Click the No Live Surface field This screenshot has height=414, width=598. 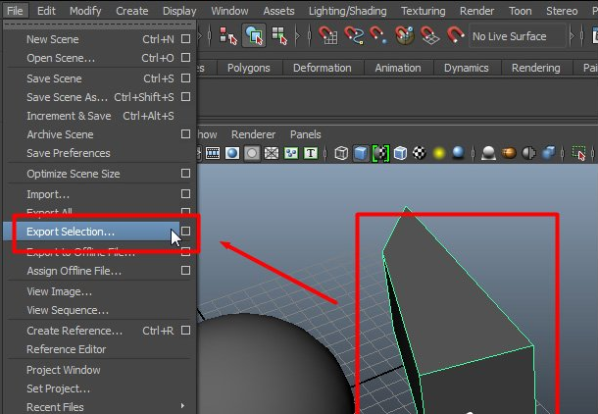(x=518, y=36)
